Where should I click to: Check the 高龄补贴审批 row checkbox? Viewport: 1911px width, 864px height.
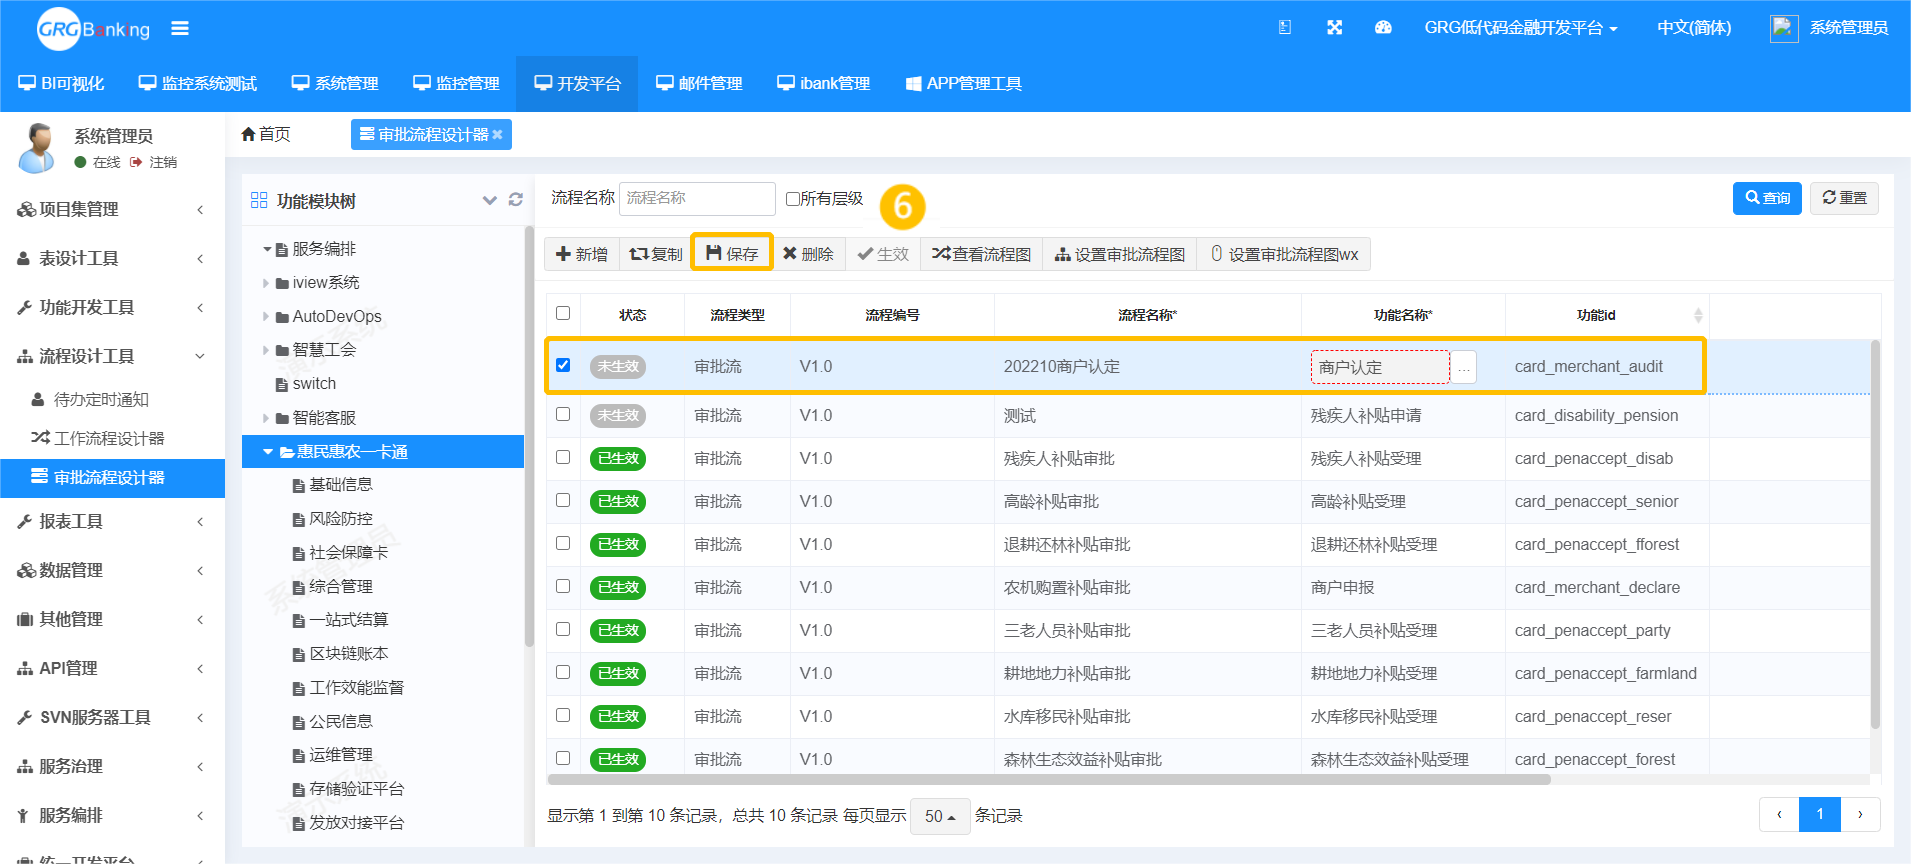tap(563, 500)
